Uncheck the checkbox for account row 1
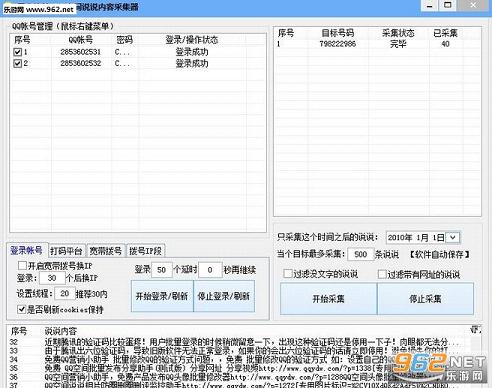Image resolution: width=492 pixels, height=388 pixels. [x=18, y=52]
